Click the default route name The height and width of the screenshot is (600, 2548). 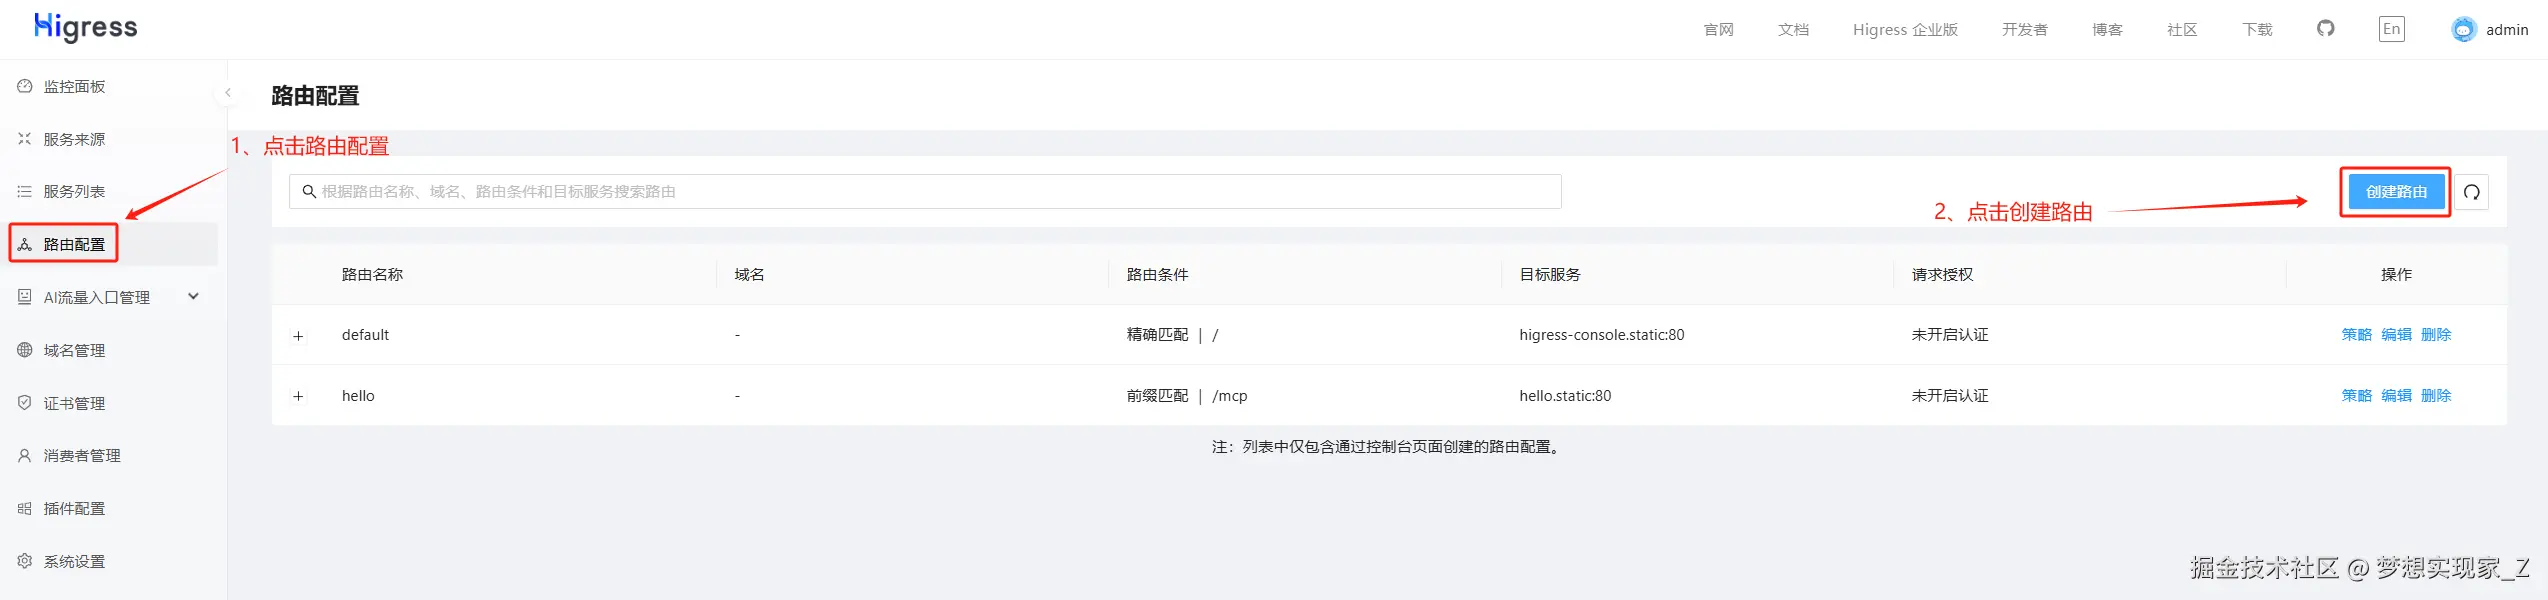365,335
